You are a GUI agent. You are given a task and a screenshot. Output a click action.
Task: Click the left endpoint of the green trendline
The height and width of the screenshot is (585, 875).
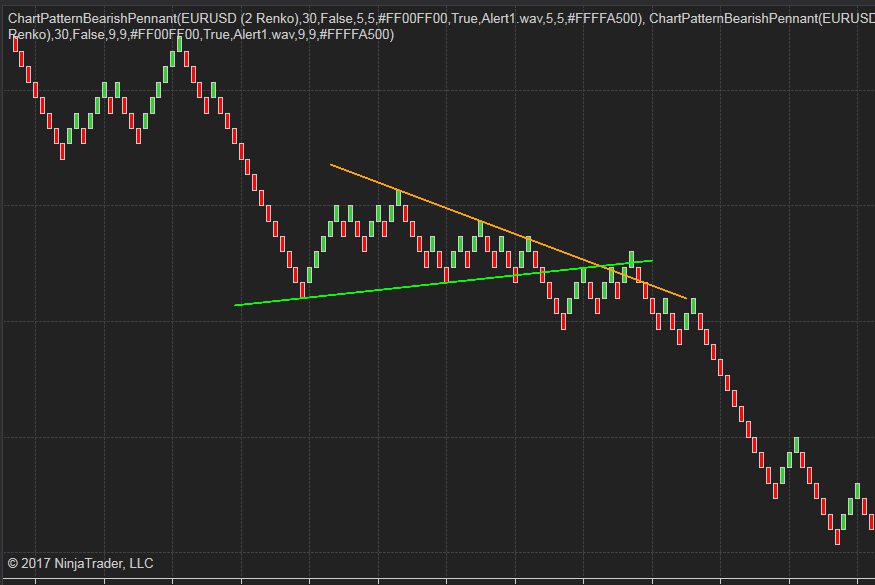[237, 304]
